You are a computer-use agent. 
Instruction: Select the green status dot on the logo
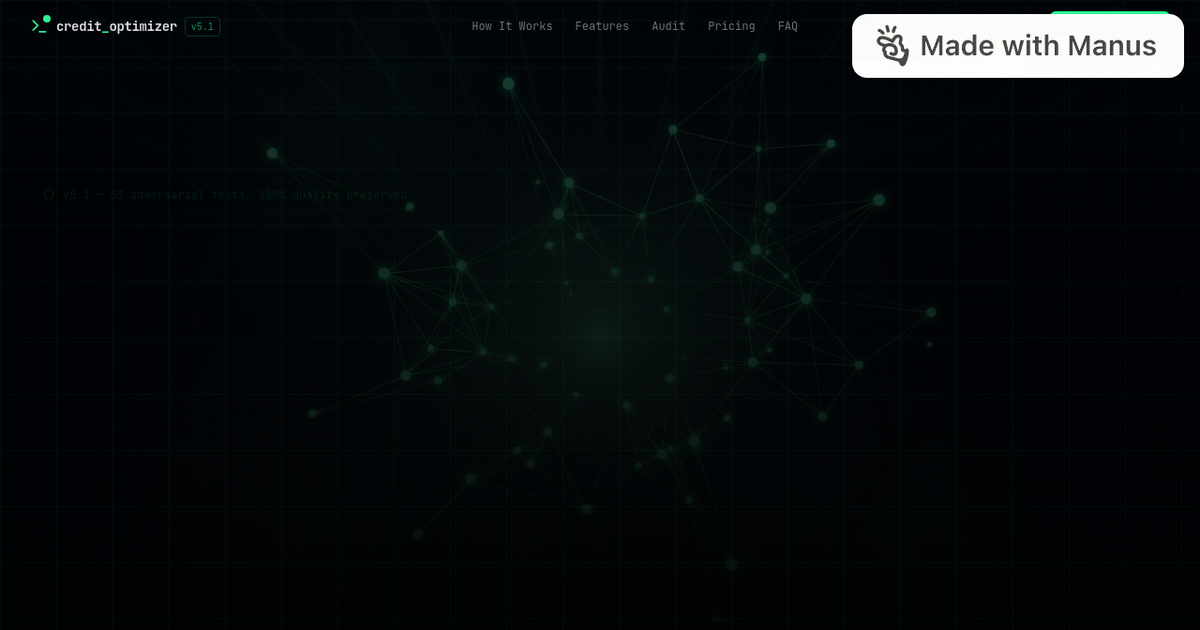click(46, 17)
